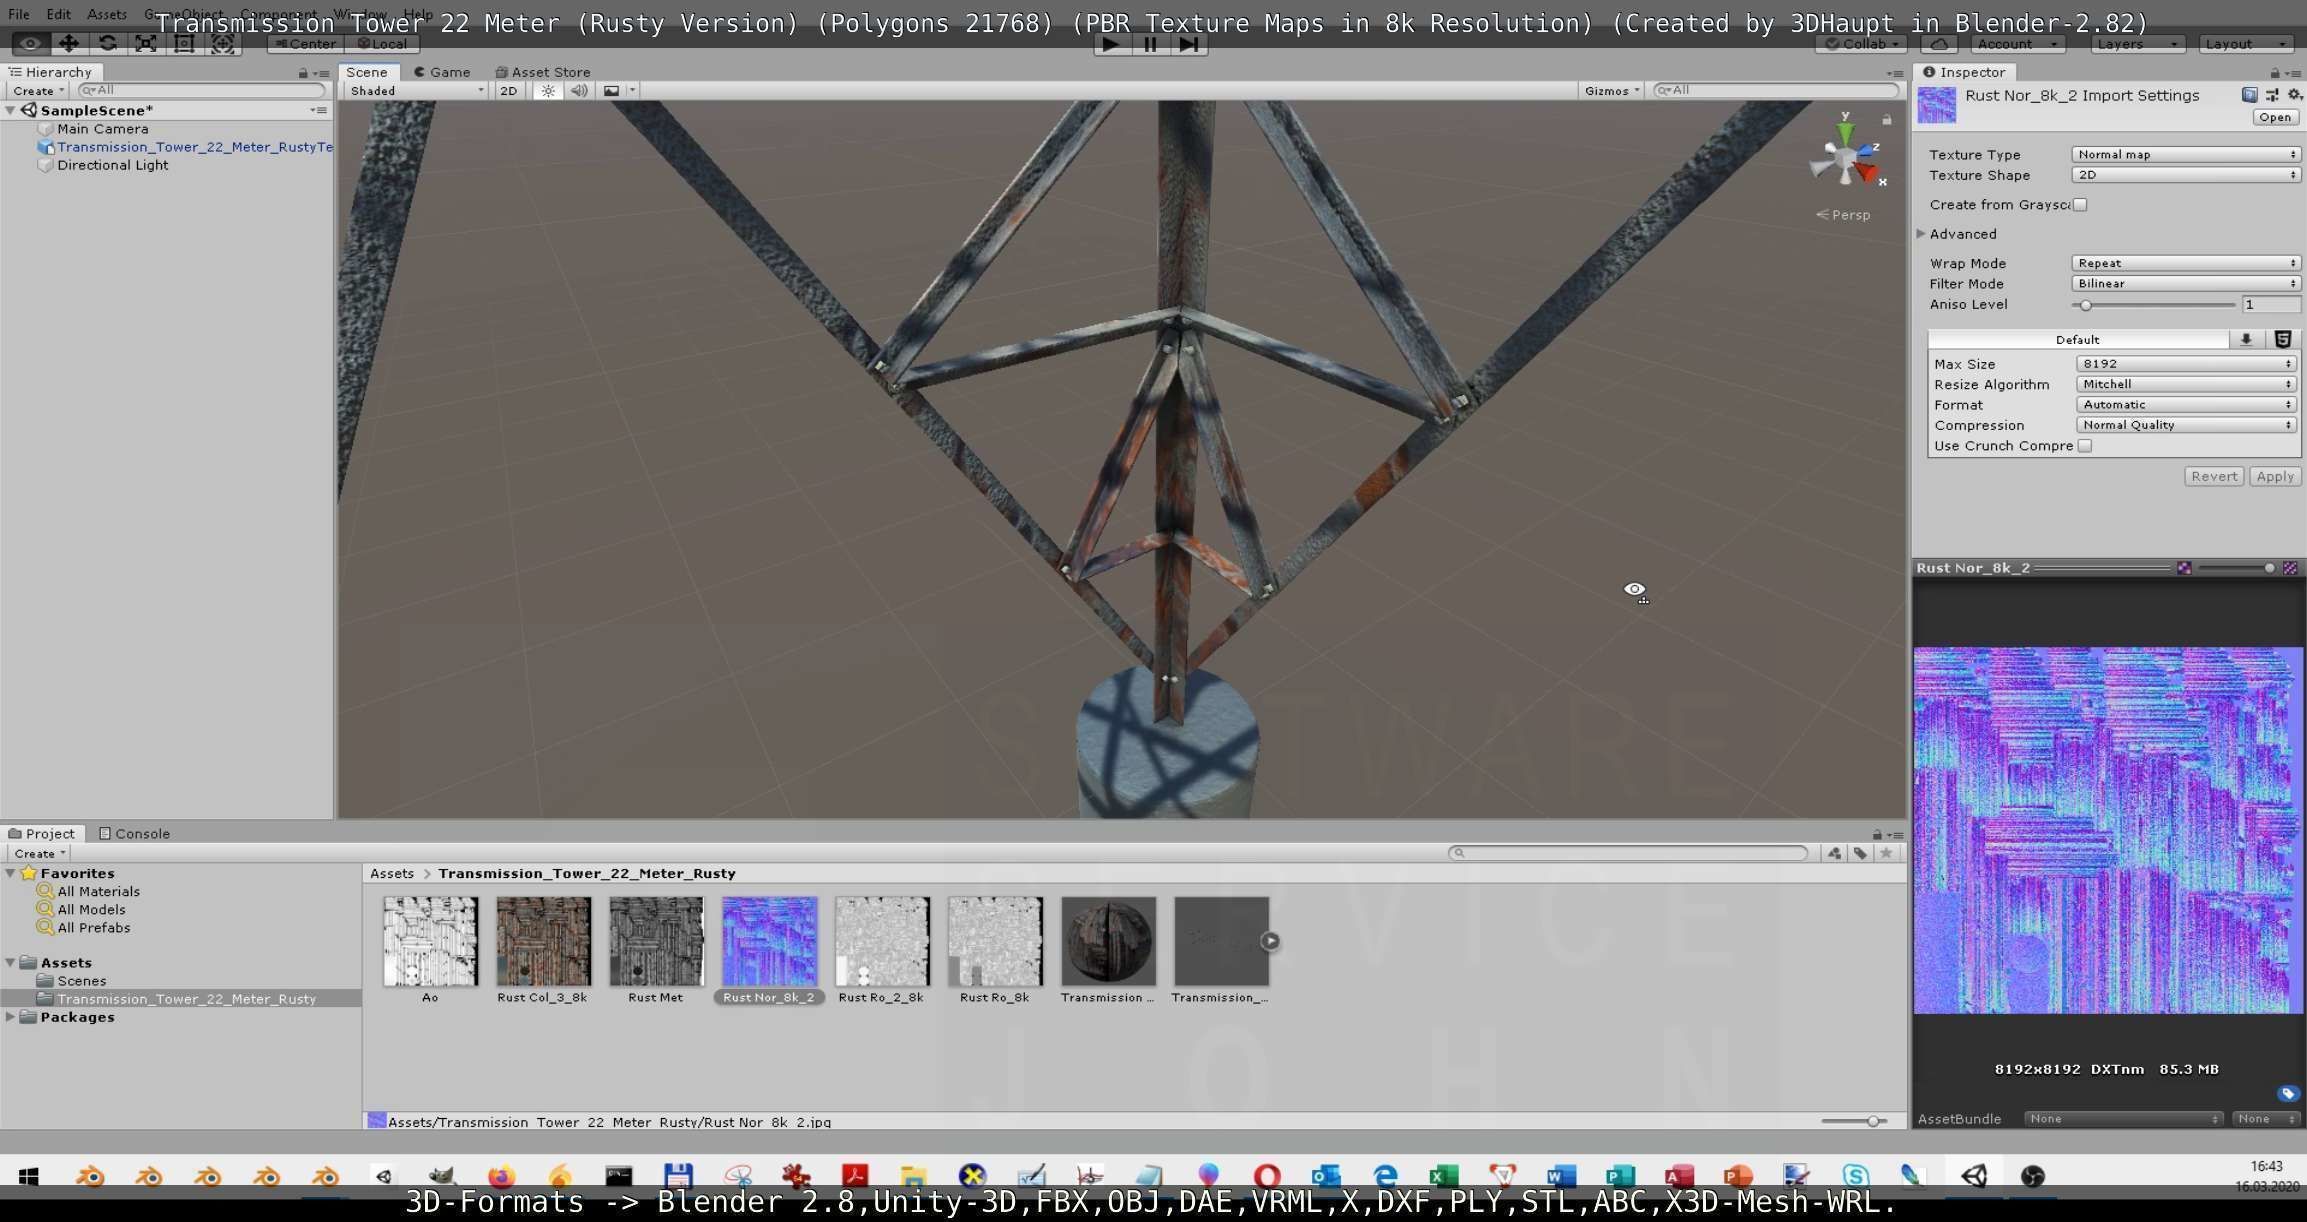Start Play mode
Image resolution: width=2307 pixels, height=1222 pixels.
coord(1110,44)
